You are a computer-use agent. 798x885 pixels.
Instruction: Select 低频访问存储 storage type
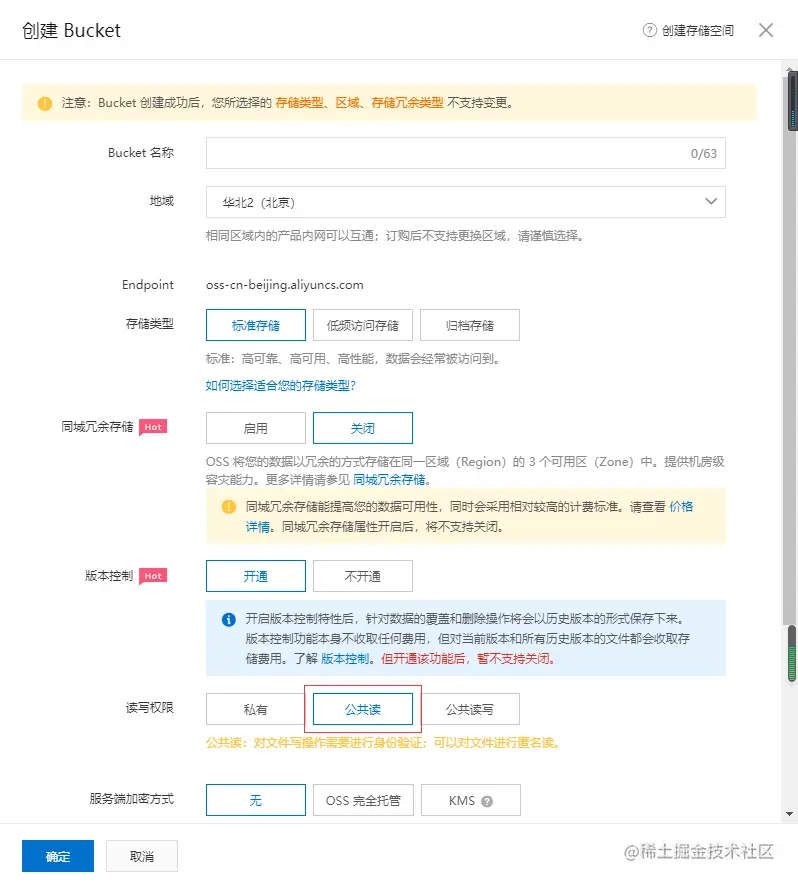coord(363,325)
